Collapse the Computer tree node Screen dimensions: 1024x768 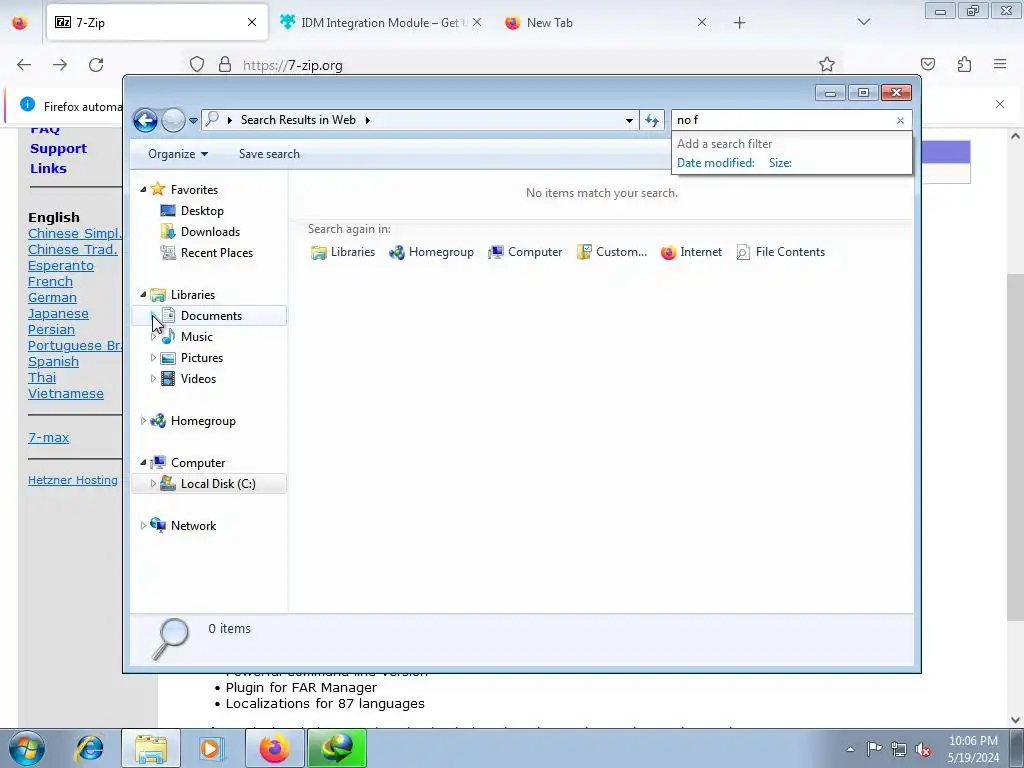pos(143,463)
